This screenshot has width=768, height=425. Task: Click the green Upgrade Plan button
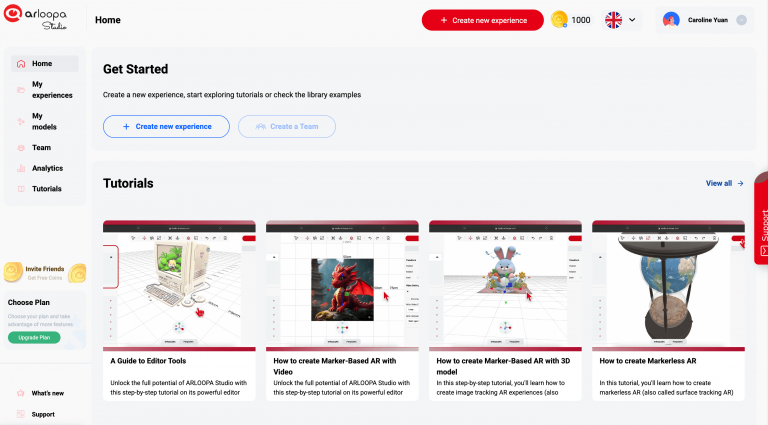pos(34,337)
